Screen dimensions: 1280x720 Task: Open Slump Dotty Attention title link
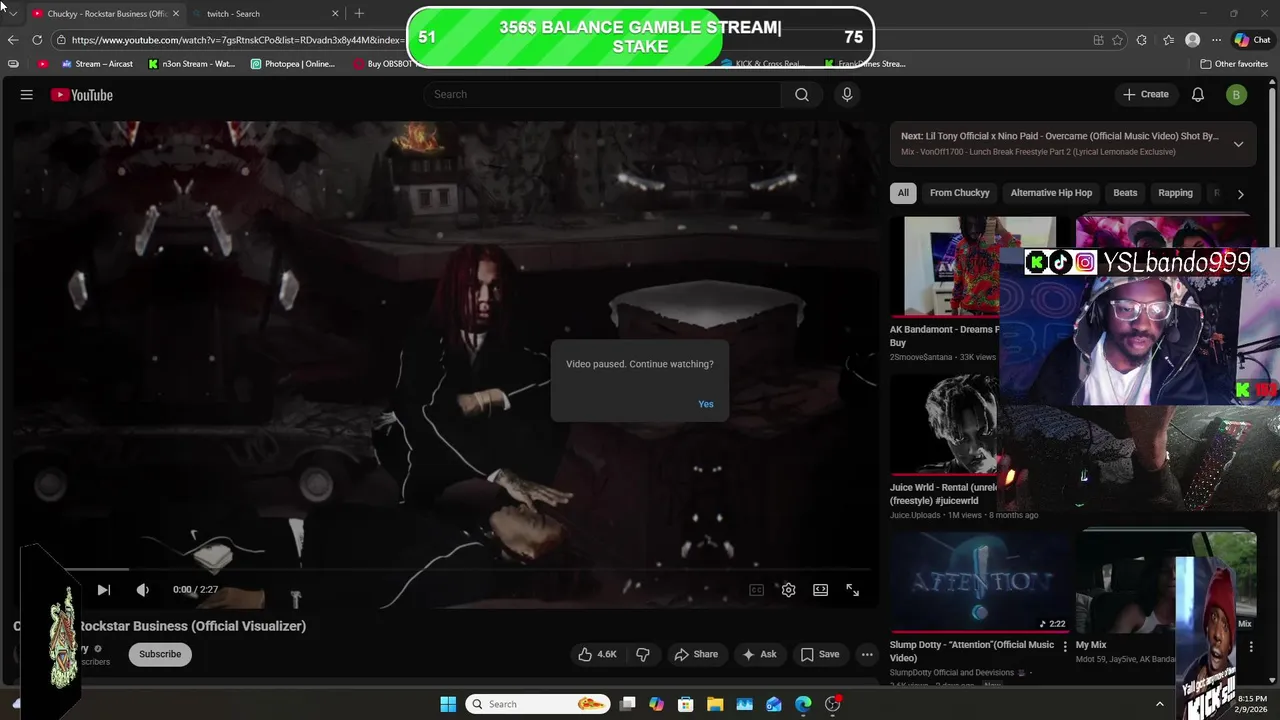click(x=972, y=651)
